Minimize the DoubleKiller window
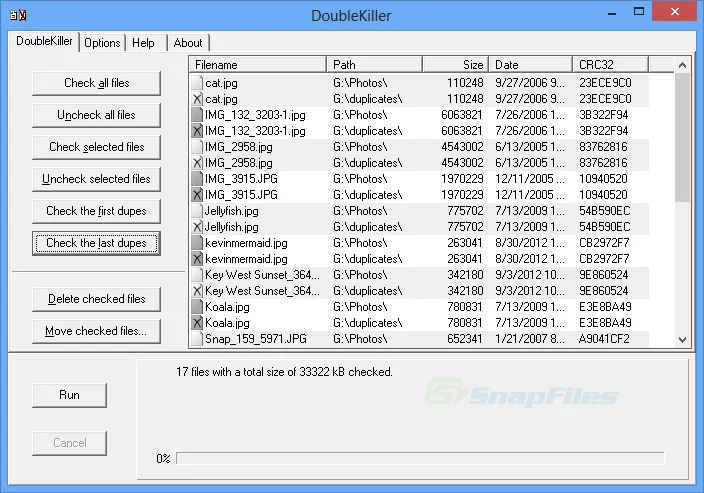The height and width of the screenshot is (493, 704). pyautogui.click(x=612, y=13)
